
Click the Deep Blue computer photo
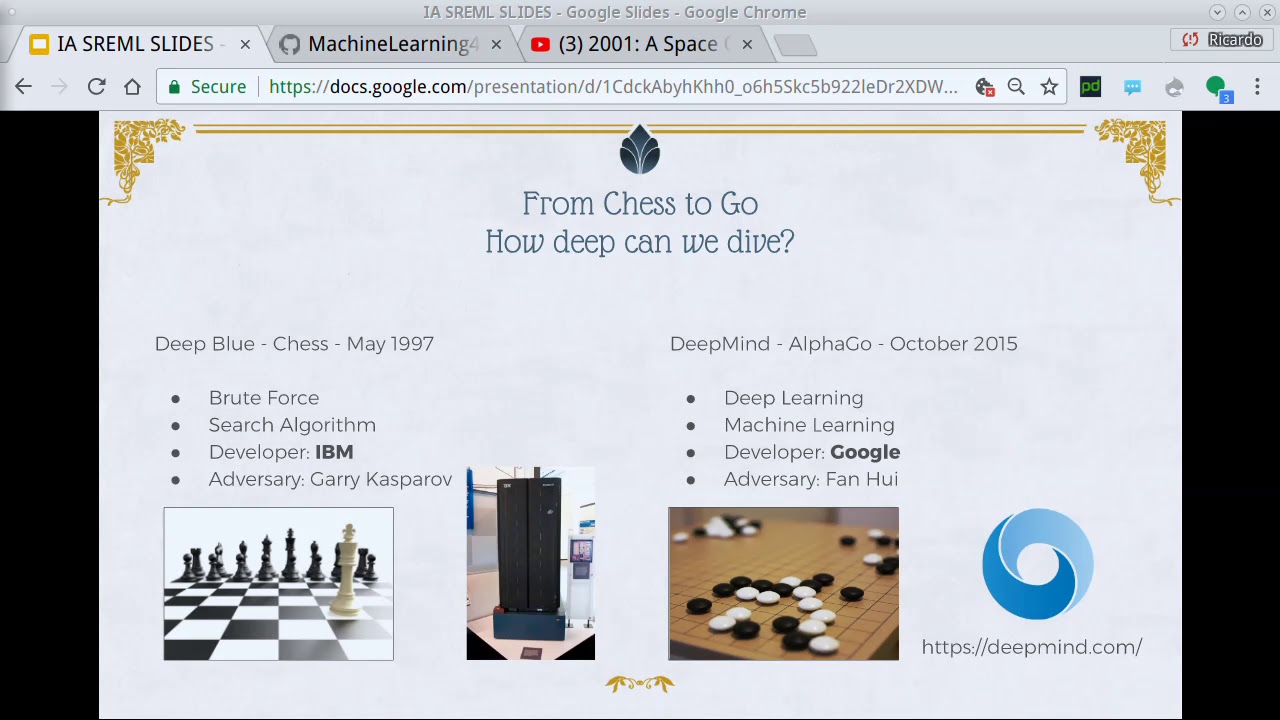pyautogui.click(x=531, y=563)
